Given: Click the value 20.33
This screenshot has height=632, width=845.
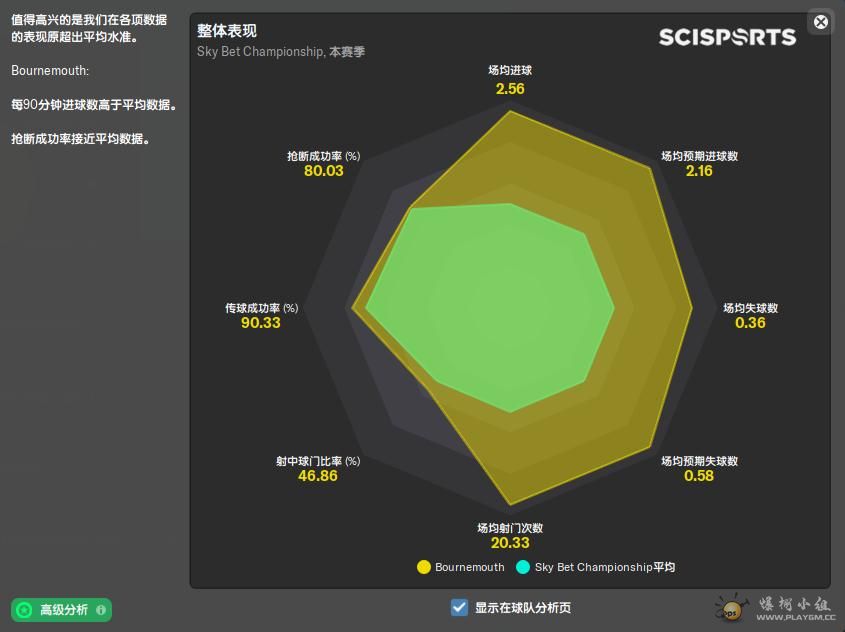Looking at the screenshot, I should [510, 543].
